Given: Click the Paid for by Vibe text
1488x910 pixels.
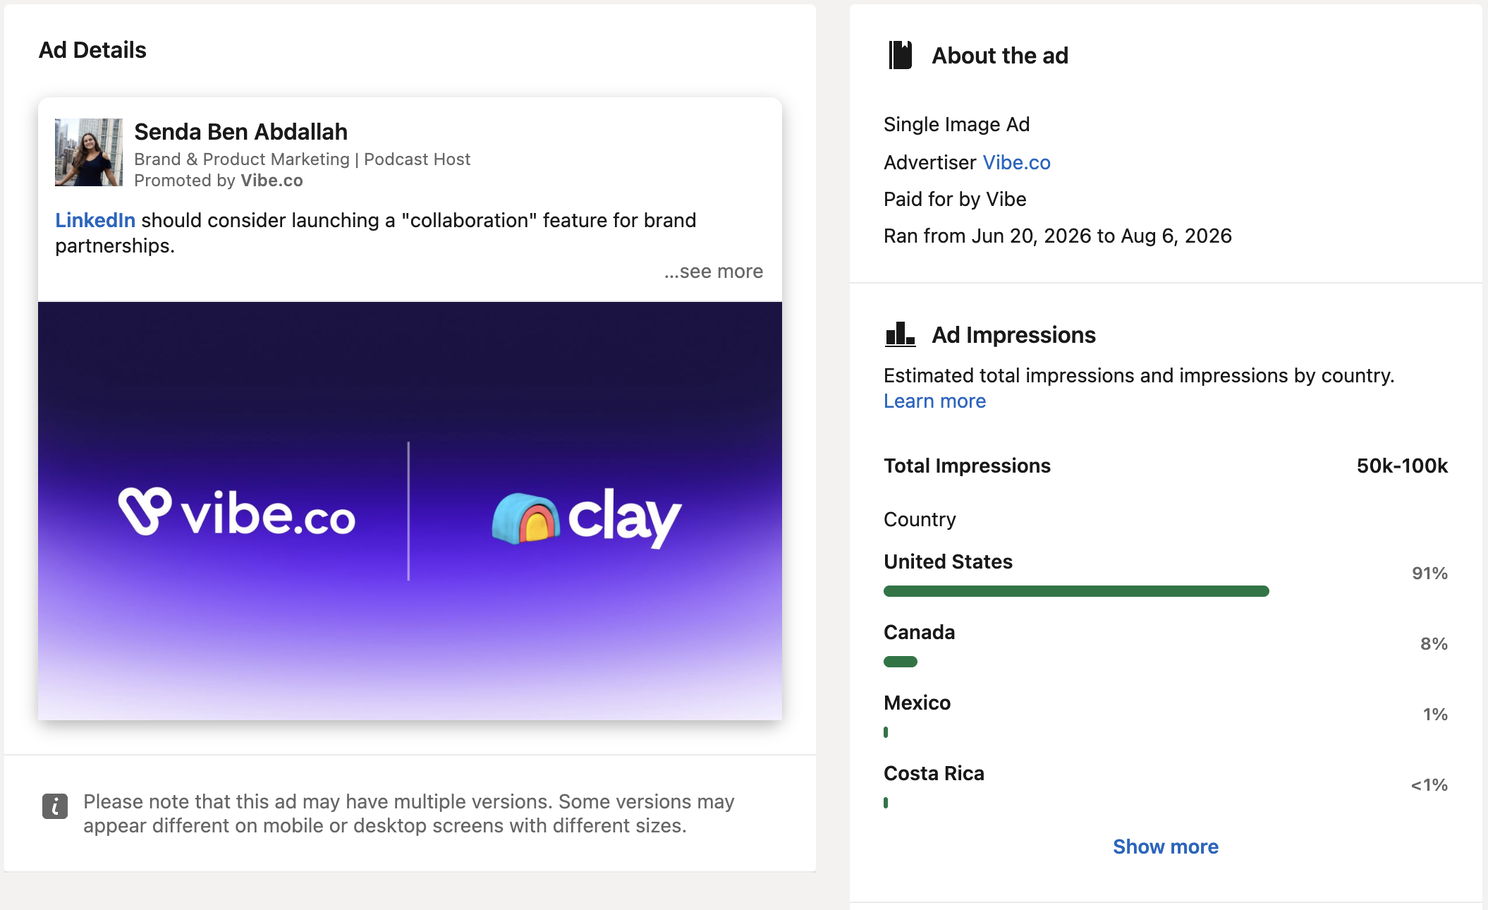Looking at the screenshot, I should pyautogui.click(x=955, y=199).
